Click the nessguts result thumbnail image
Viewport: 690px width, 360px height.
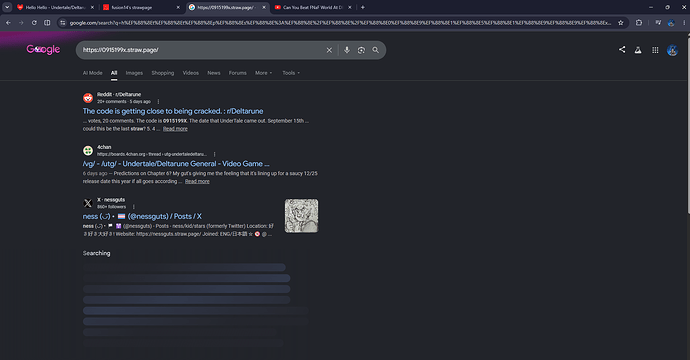point(301,216)
